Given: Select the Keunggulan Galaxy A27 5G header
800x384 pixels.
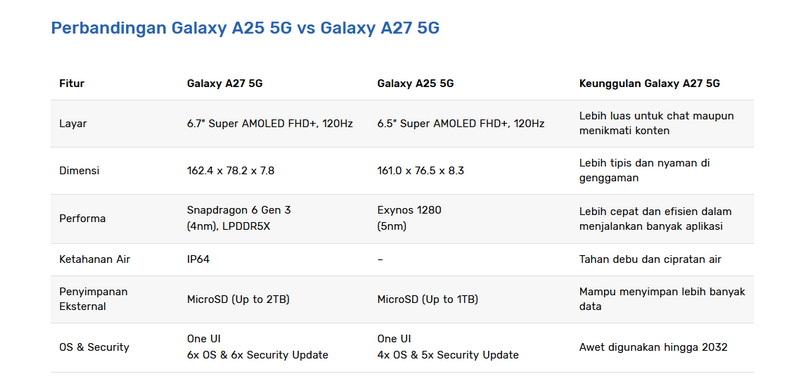Looking at the screenshot, I should (649, 84).
